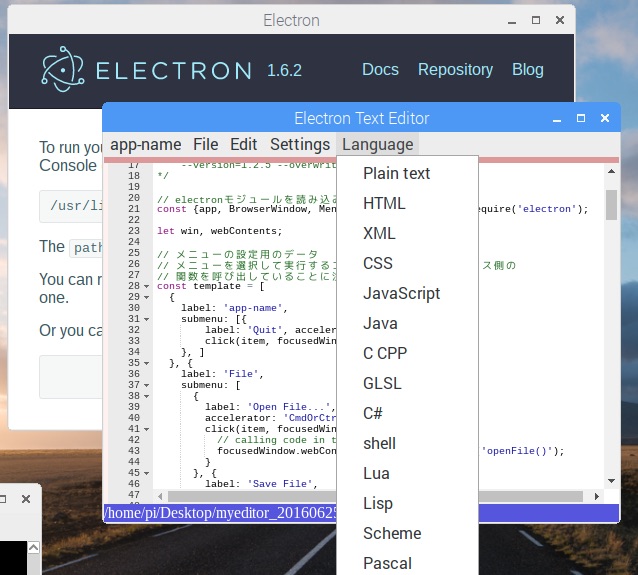Screen dimensions: 638x575
Task: Open the Blog link in Electron window
Action: tap(527, 70)
